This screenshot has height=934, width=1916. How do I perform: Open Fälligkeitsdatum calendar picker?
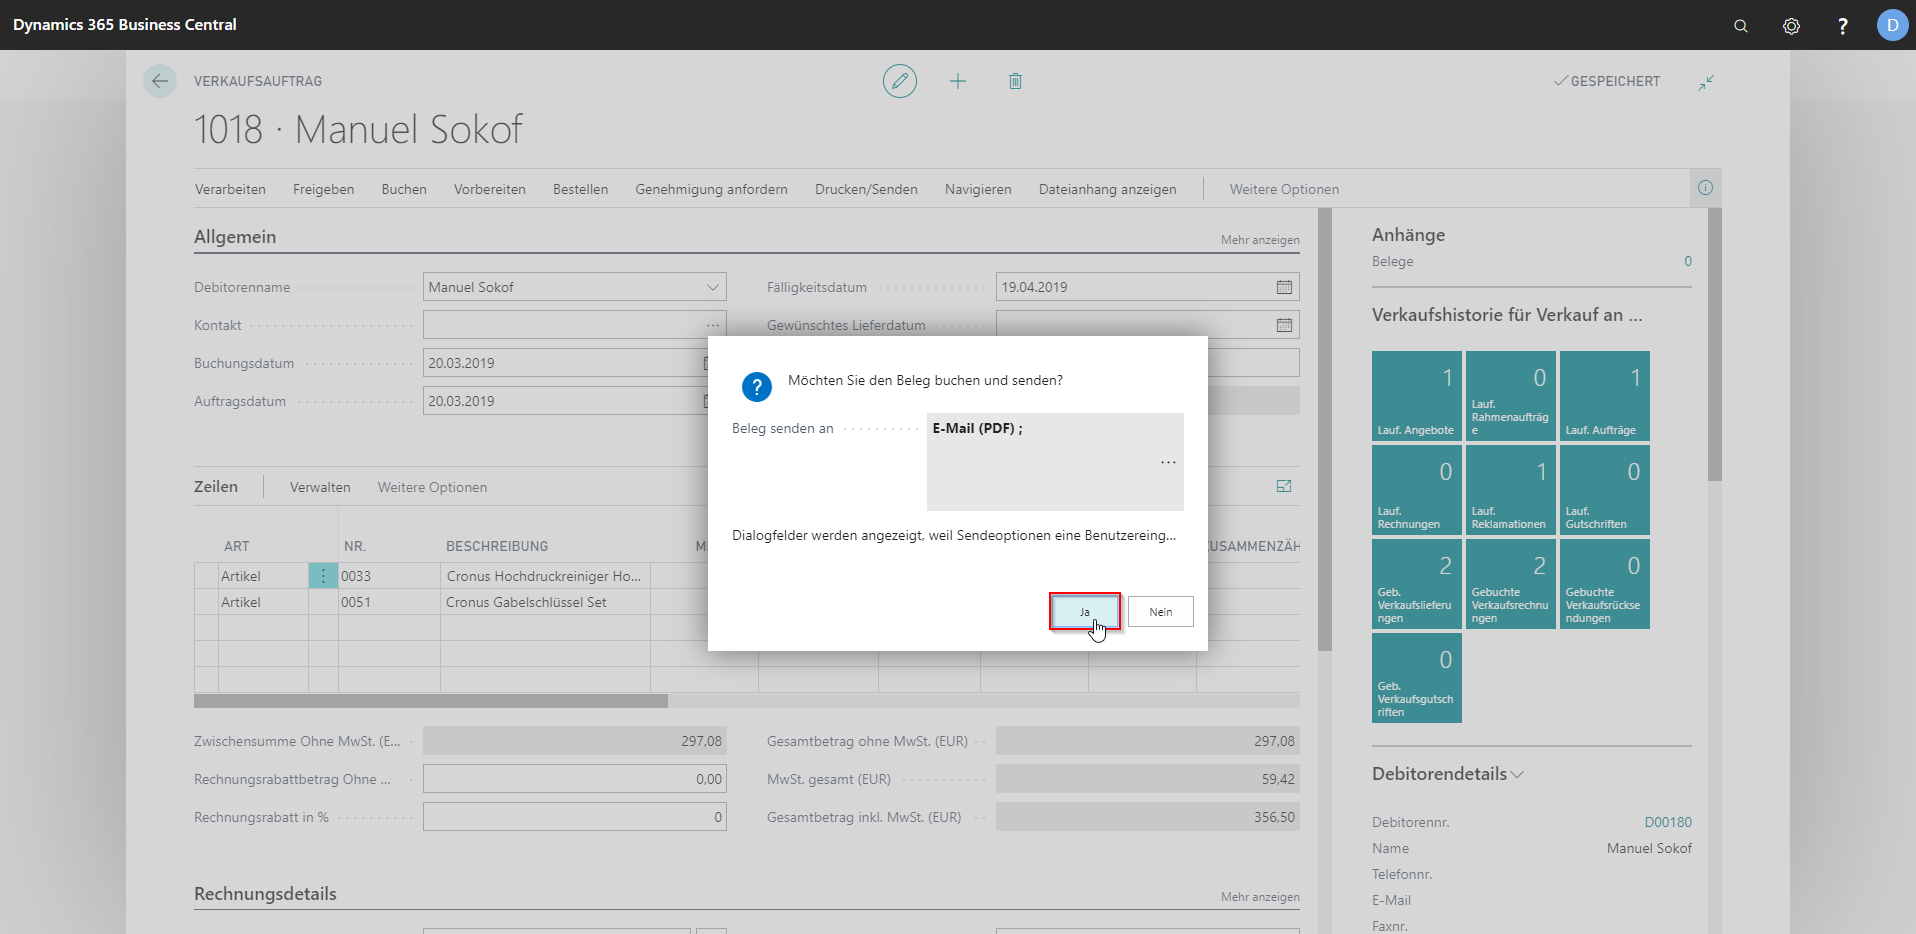[1284, 287]
